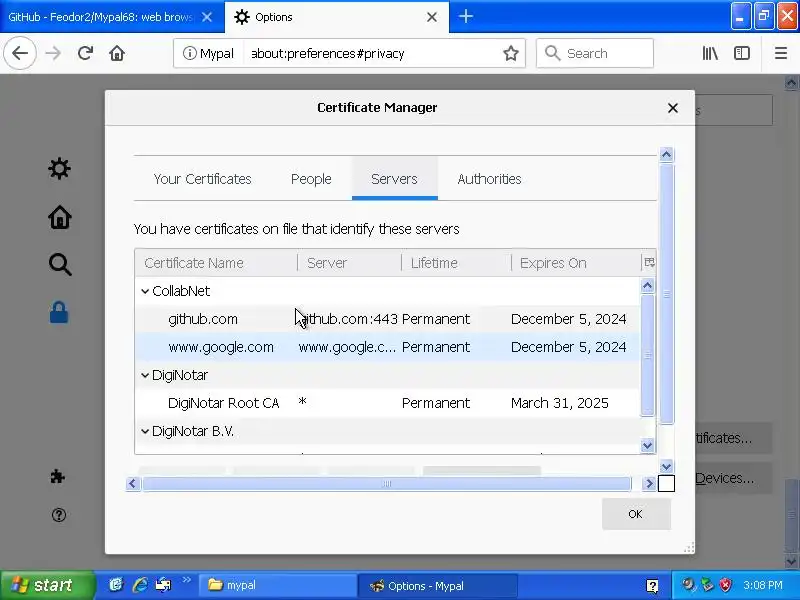Show site info for Mypal identity icon
800x600 pixels.
[208, 53]
